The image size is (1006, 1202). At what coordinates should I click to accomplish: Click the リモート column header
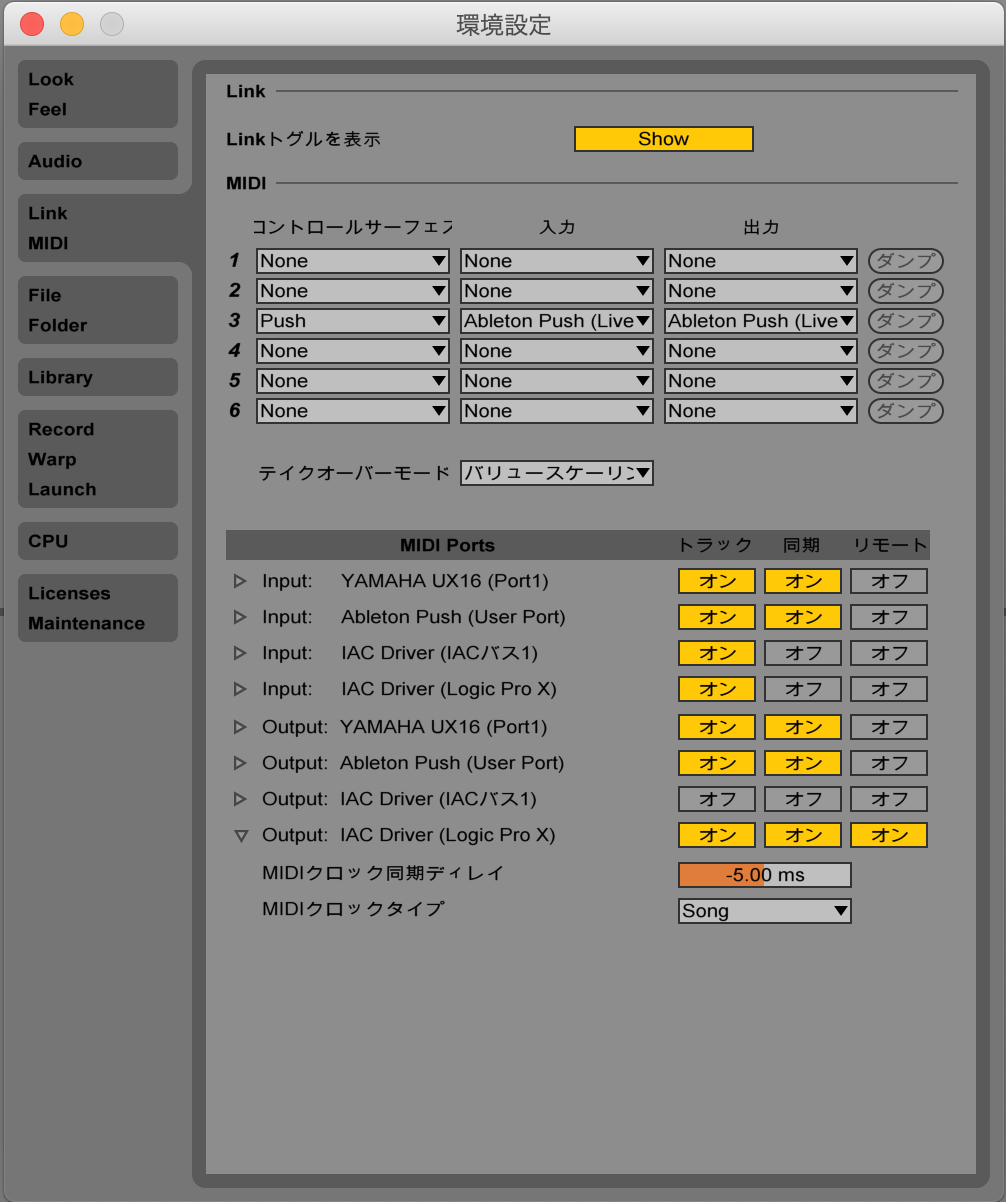coord(890,545)
